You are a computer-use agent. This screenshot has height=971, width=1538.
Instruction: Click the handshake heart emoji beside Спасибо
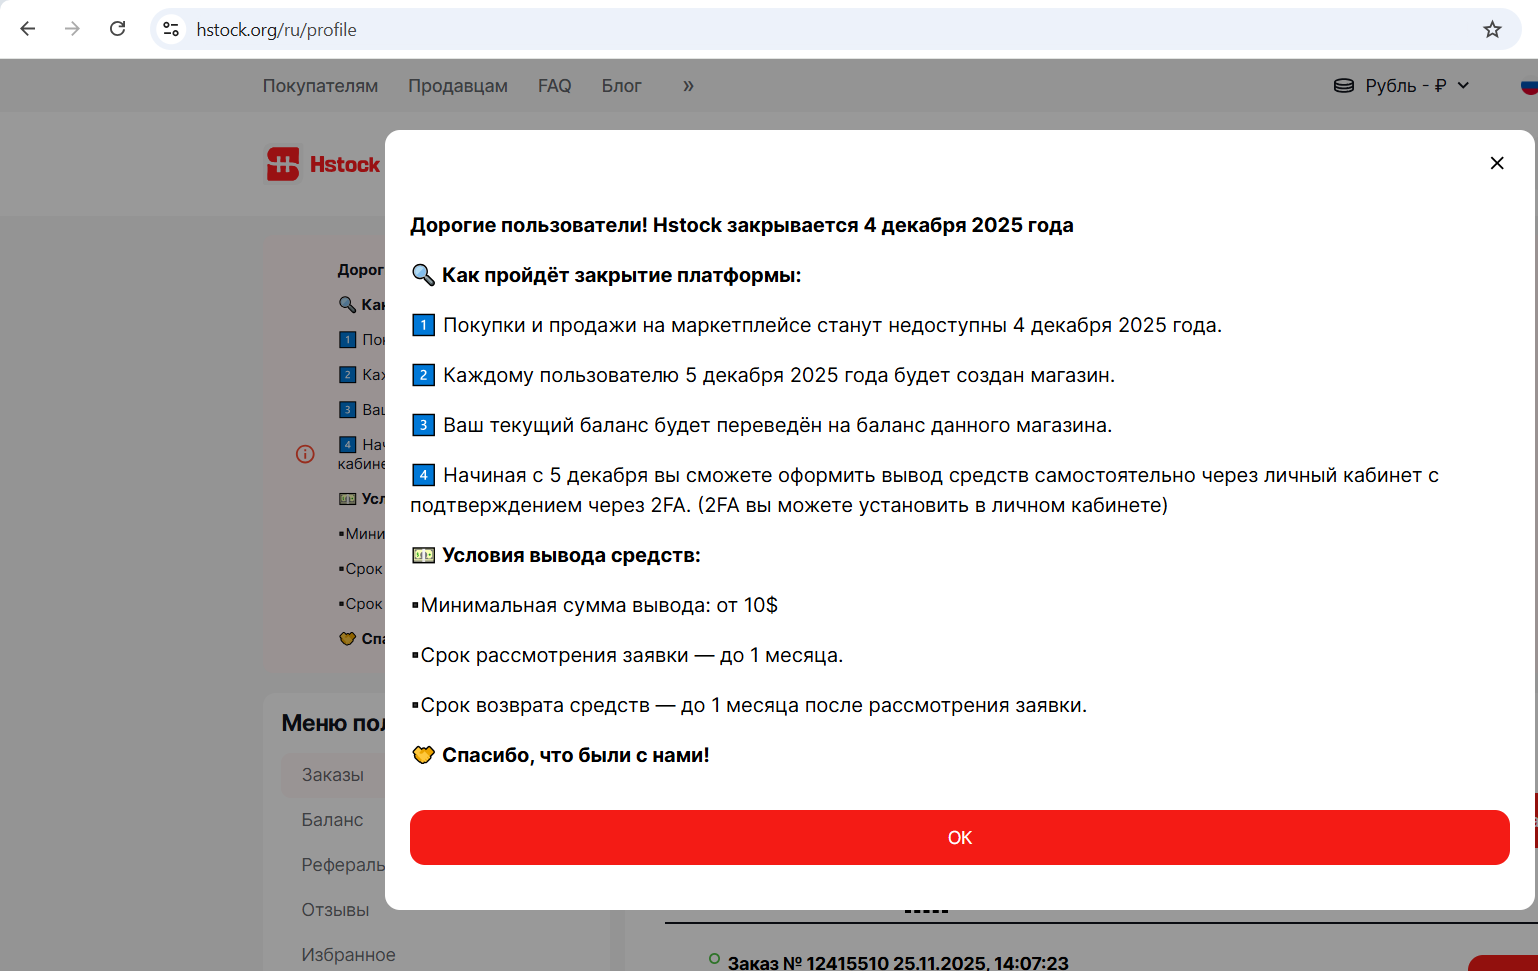pos(423,755)
